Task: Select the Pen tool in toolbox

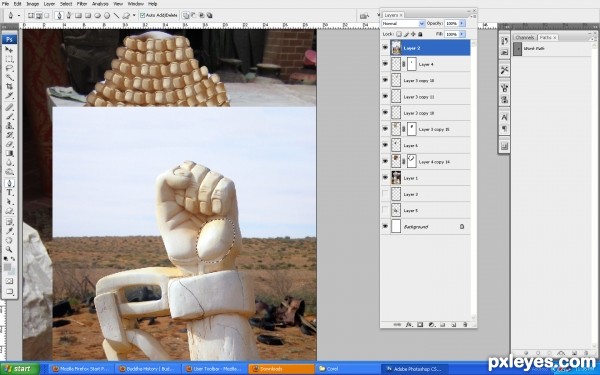Action: pyautogui.click(x=9, y=183)
